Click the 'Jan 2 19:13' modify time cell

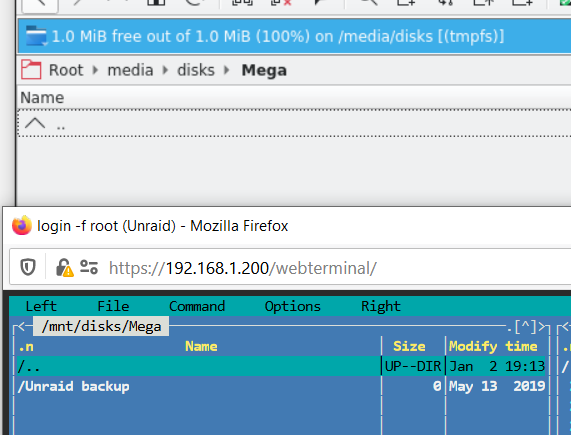[x=497, y=366]
